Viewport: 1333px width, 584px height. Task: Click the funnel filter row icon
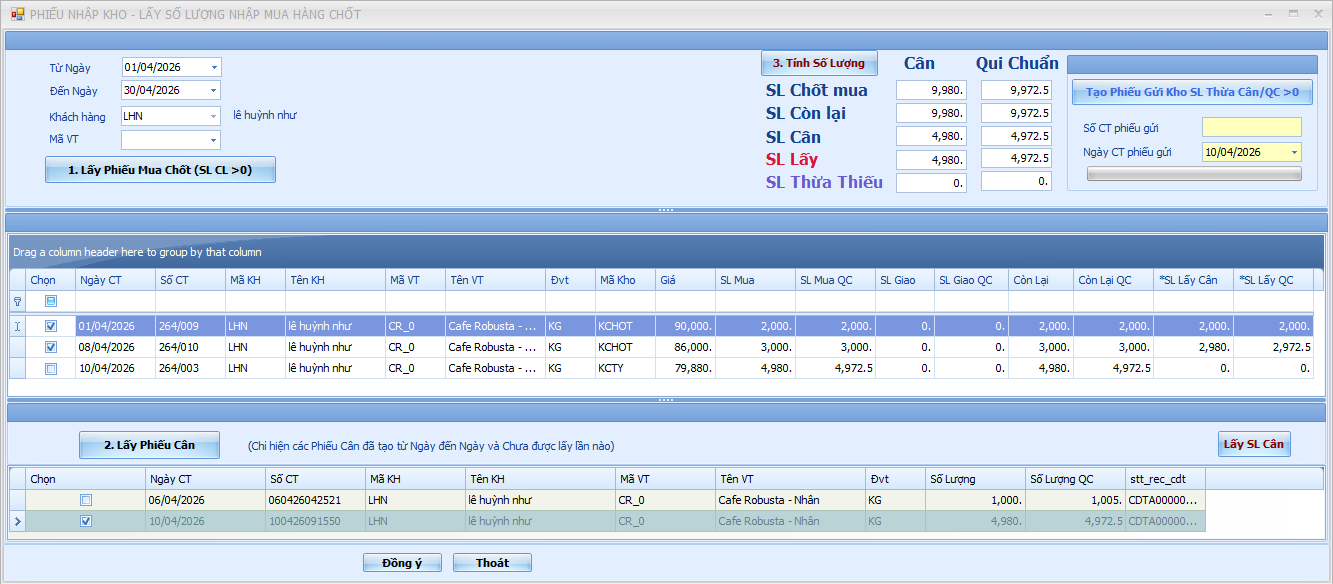point(17,301)
